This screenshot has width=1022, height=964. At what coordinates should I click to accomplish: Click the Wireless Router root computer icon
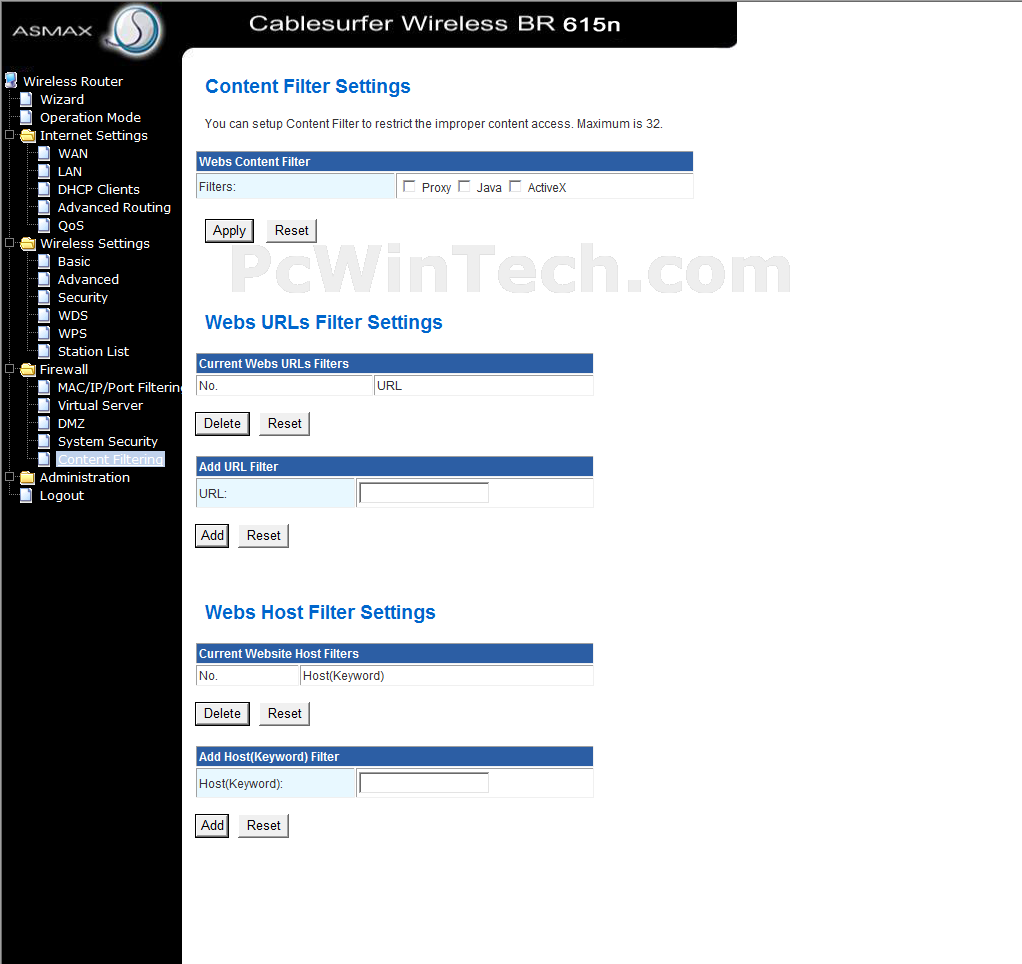coord(11,81)
